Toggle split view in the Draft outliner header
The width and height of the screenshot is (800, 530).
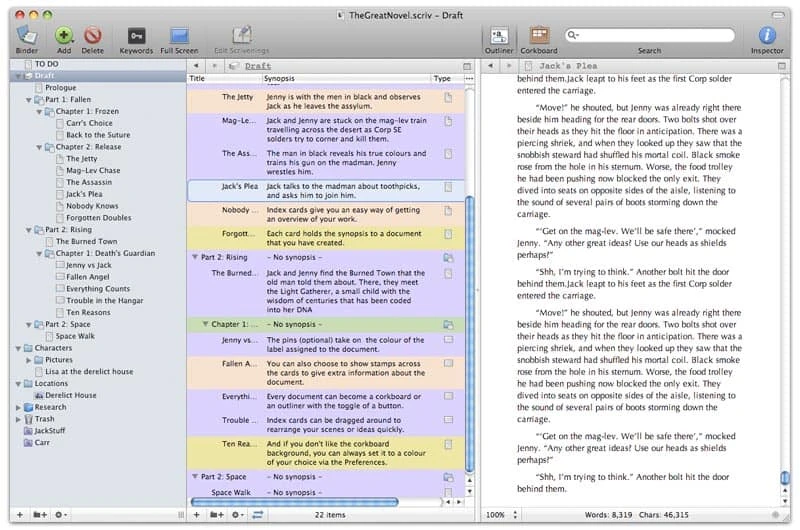pyautogui.click(x=467, y=66)
